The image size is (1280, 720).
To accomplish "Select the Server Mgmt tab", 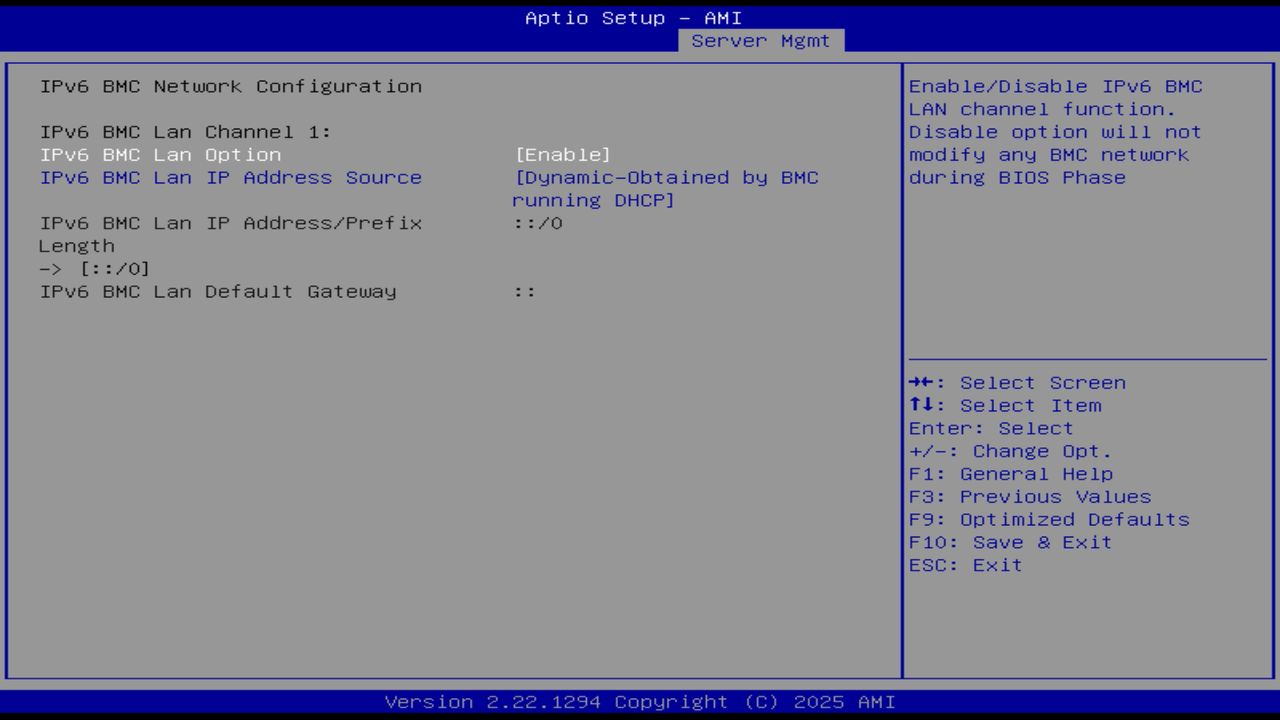I will coord(762,40).
